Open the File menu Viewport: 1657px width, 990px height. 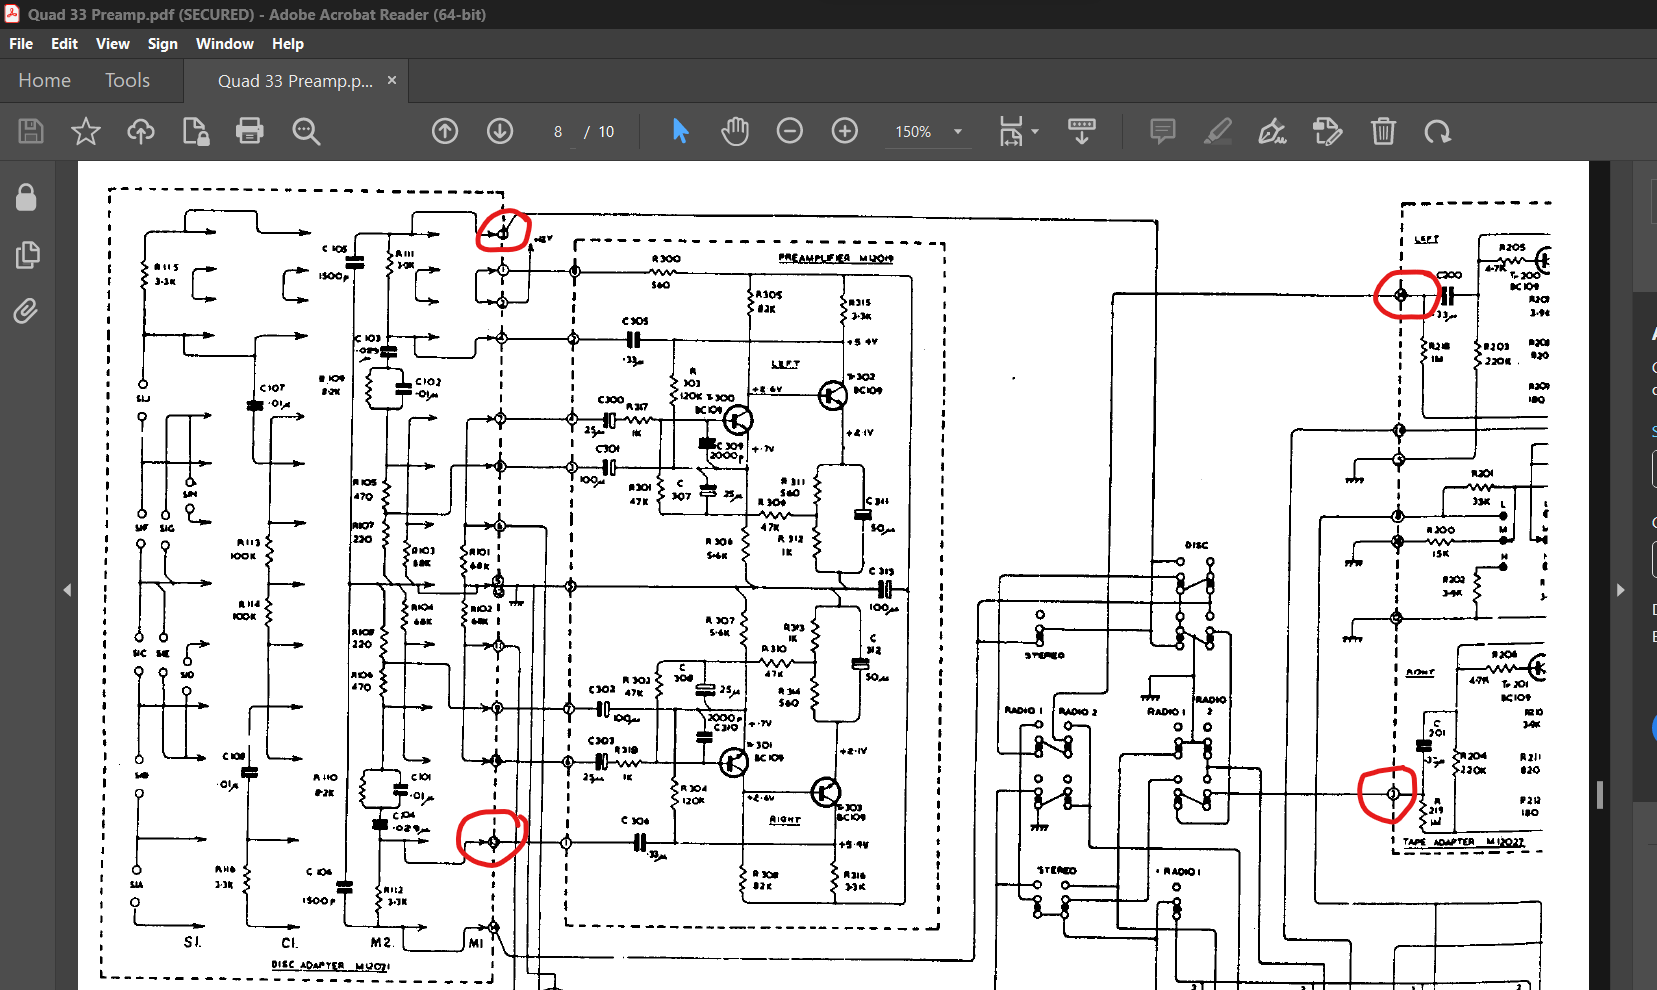21,44
